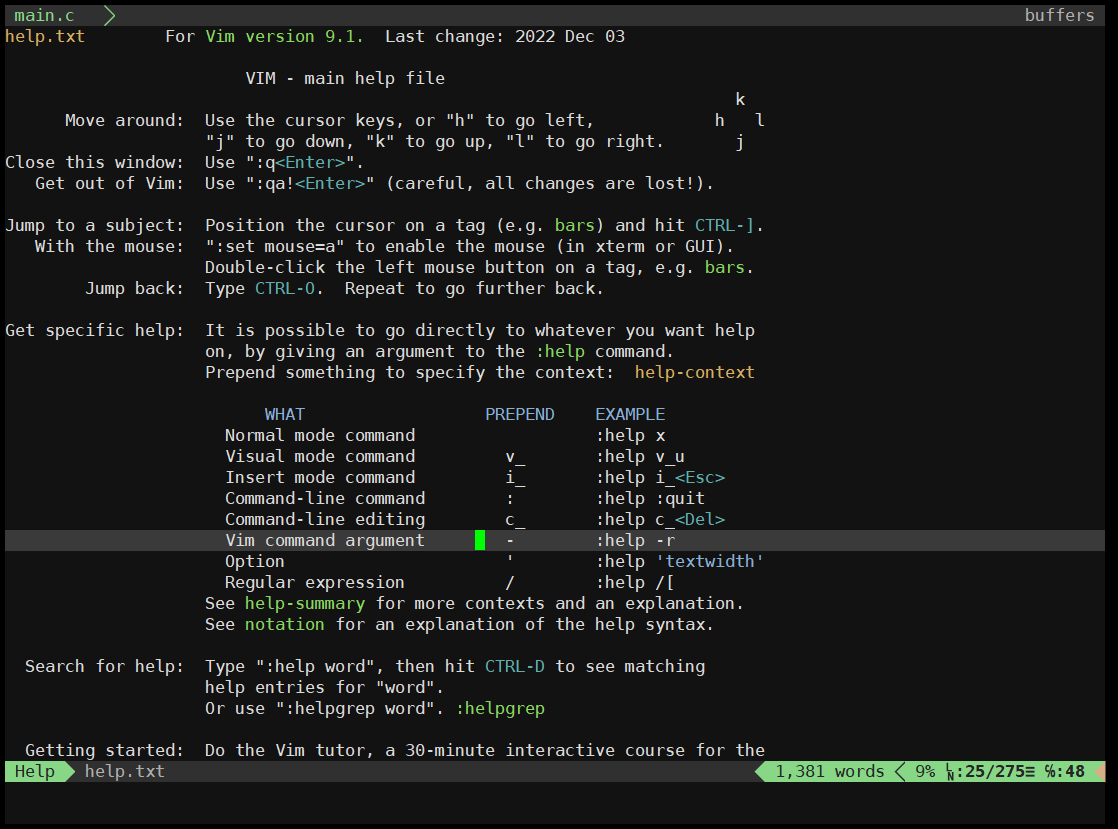Image resolution: width=1118 pixels, height=829 pixels.
Task: Follow the help-summary tag link
Action: tap(305, 603)
